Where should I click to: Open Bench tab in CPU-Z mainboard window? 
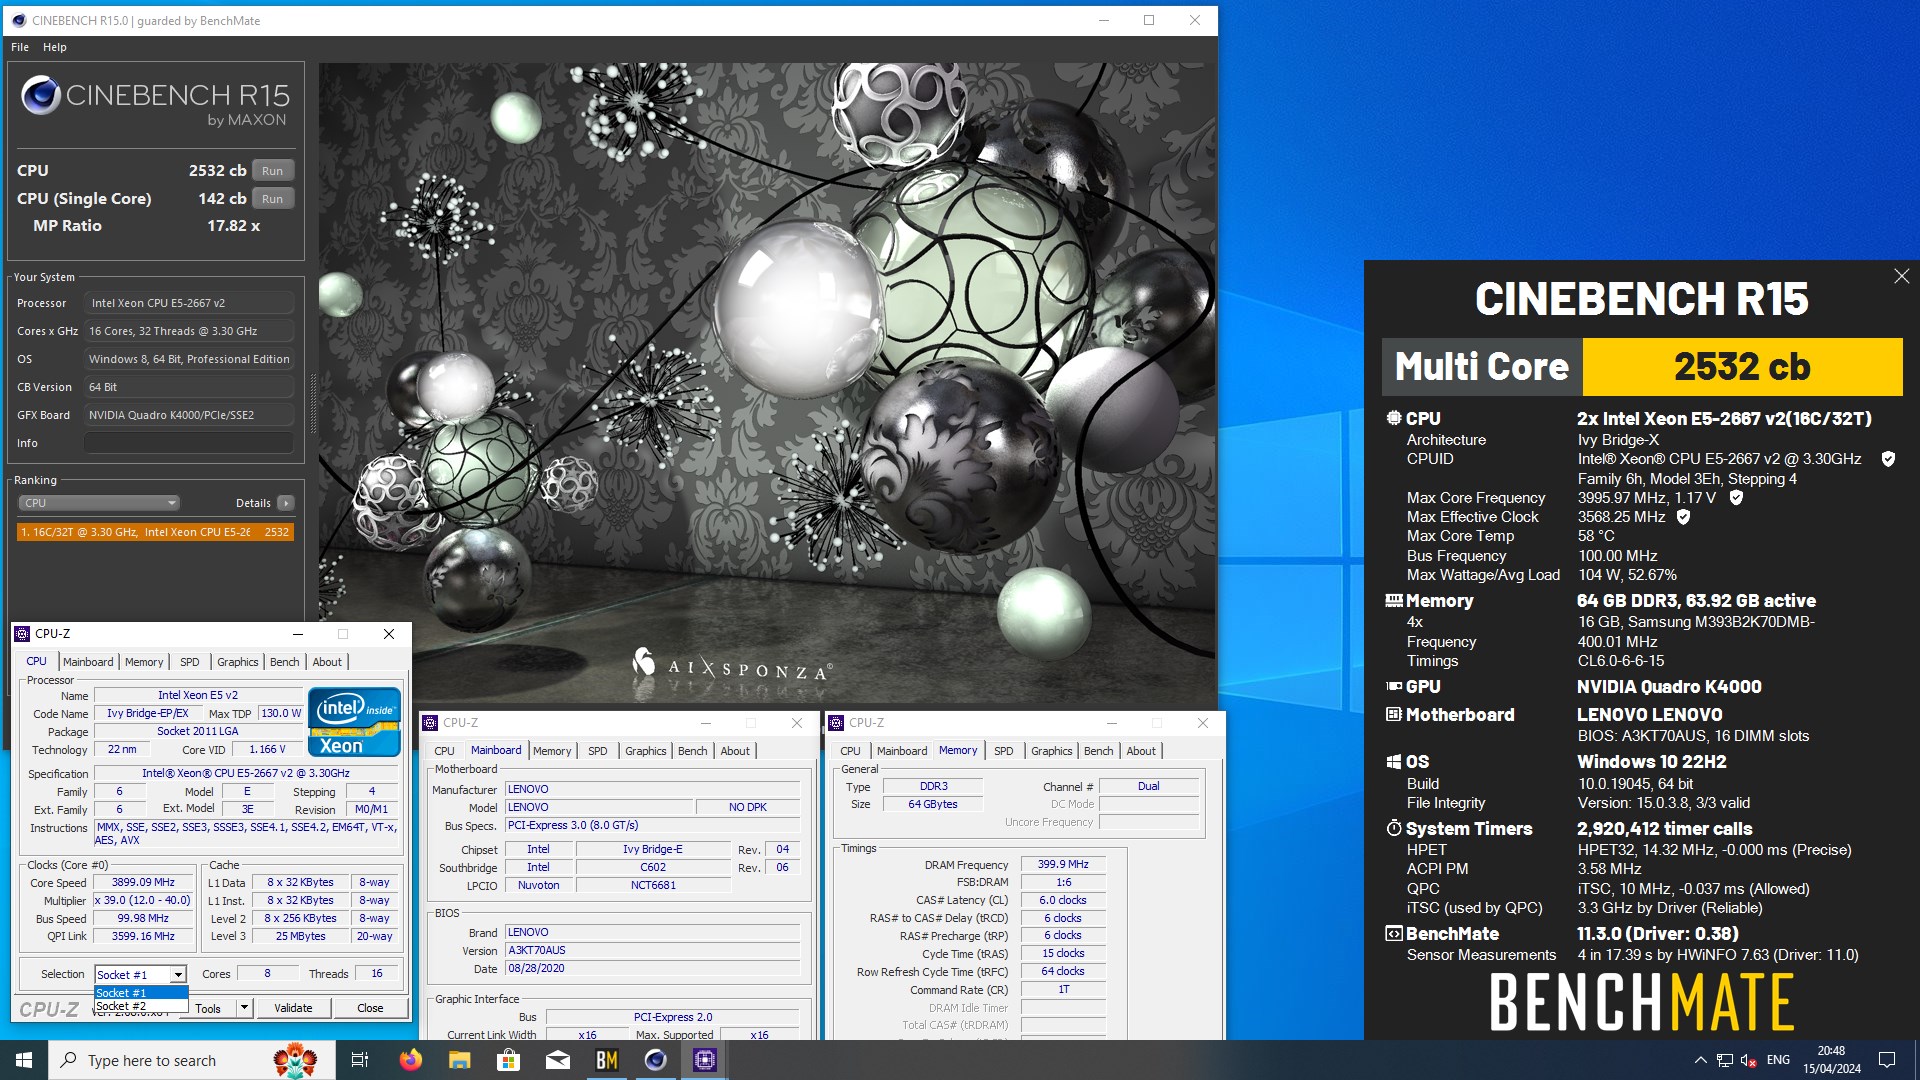pos(693,751)
